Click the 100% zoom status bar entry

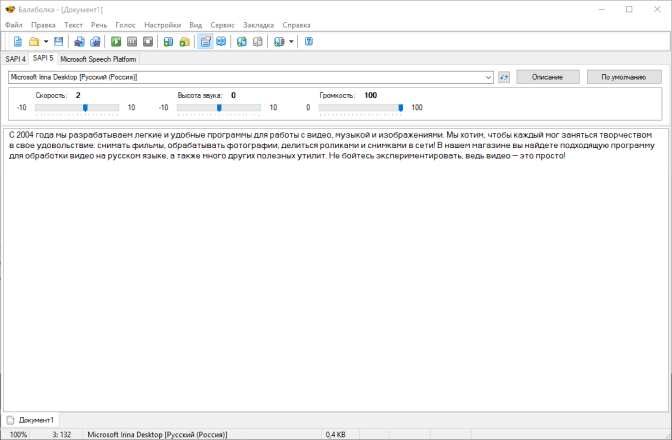(x=18, y=434)
